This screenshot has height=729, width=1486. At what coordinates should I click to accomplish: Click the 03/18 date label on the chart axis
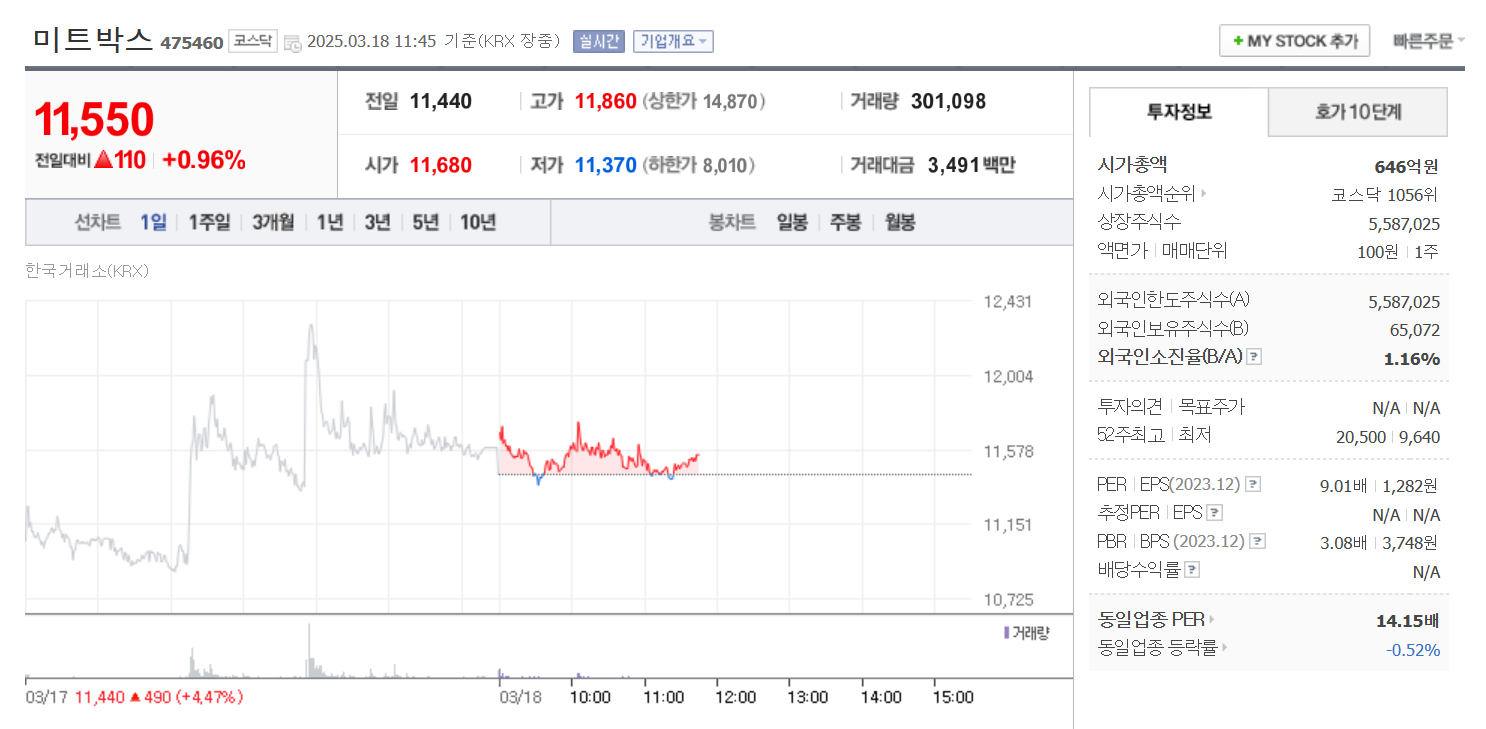(520, 697)
